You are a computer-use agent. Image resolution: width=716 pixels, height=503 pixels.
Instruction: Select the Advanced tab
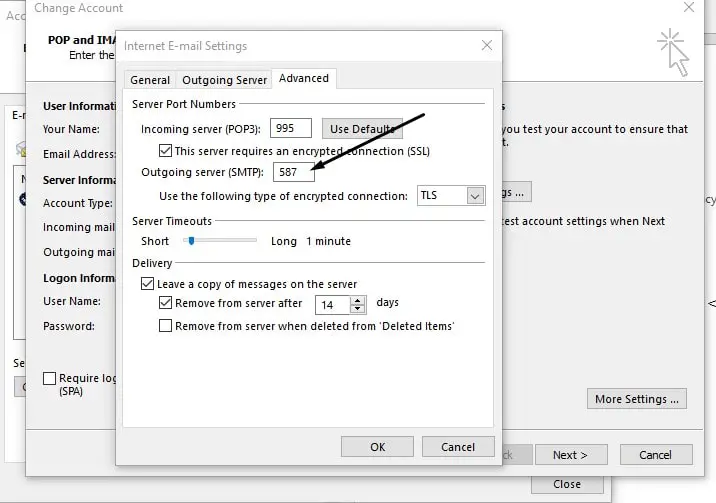[304, 78]
